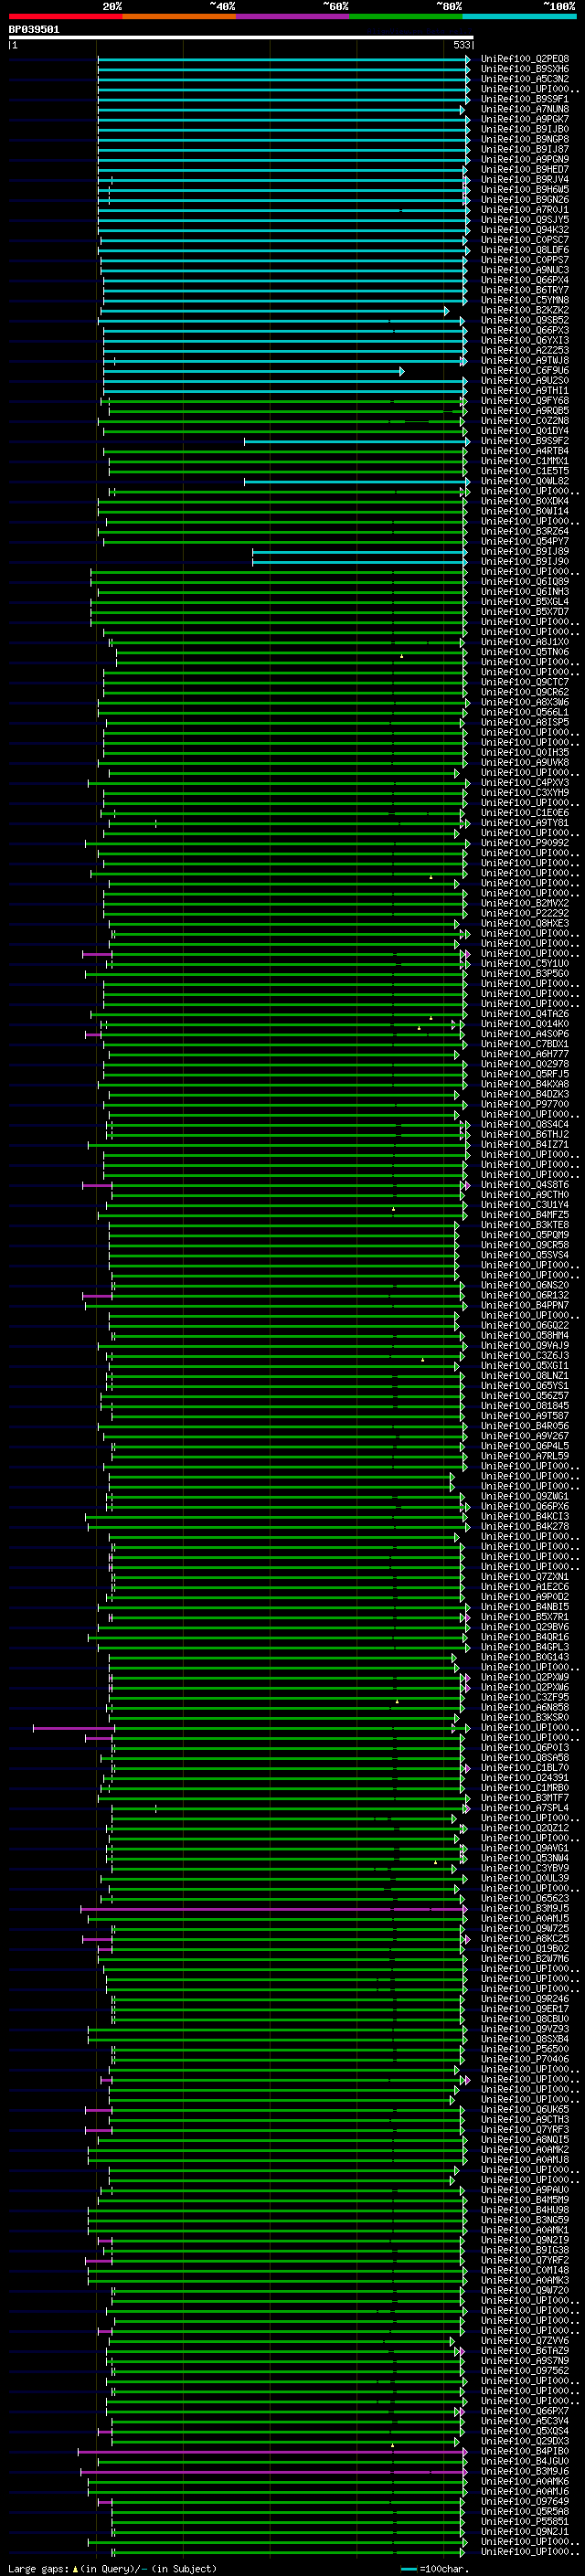Screen dimensions: 585x2576
Task: Click the UniRef100_B3M9J6 label
Action: click(525, 2471)
